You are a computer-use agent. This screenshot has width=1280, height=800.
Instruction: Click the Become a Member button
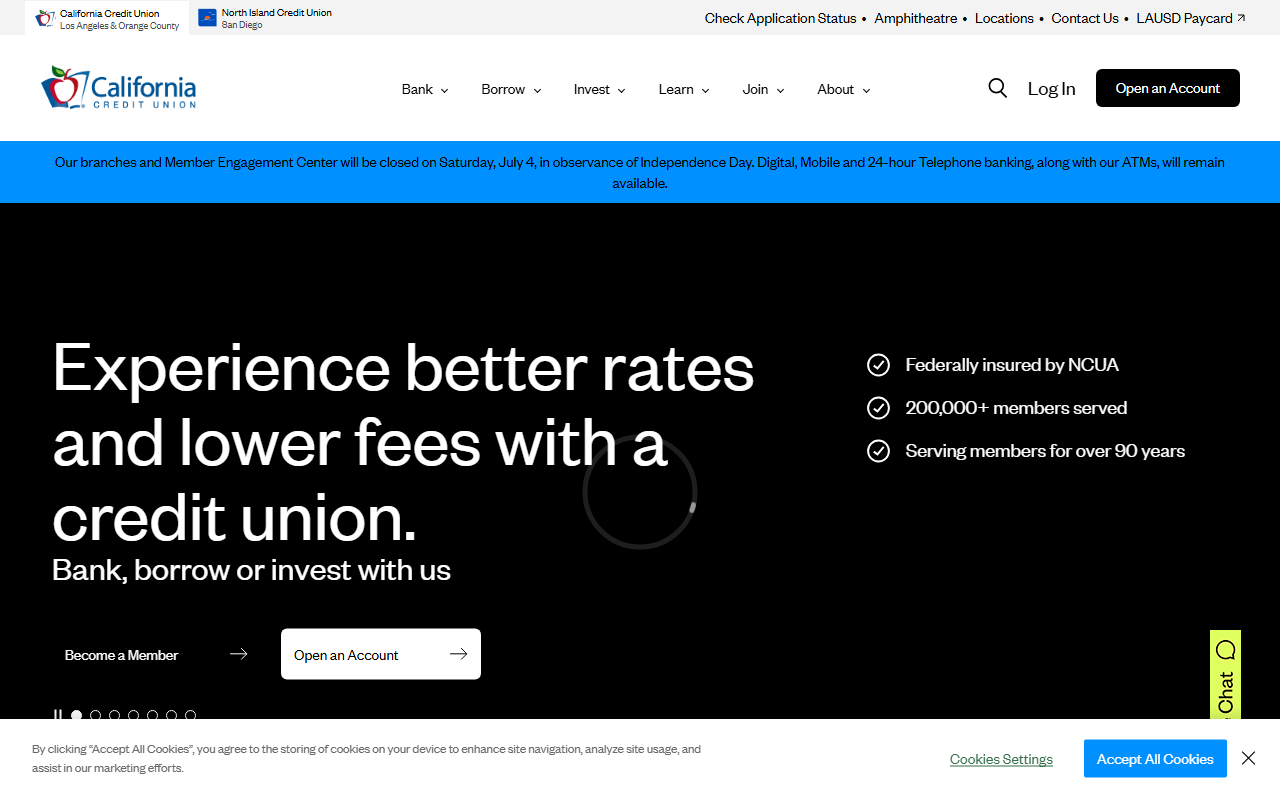pos(156,654)
